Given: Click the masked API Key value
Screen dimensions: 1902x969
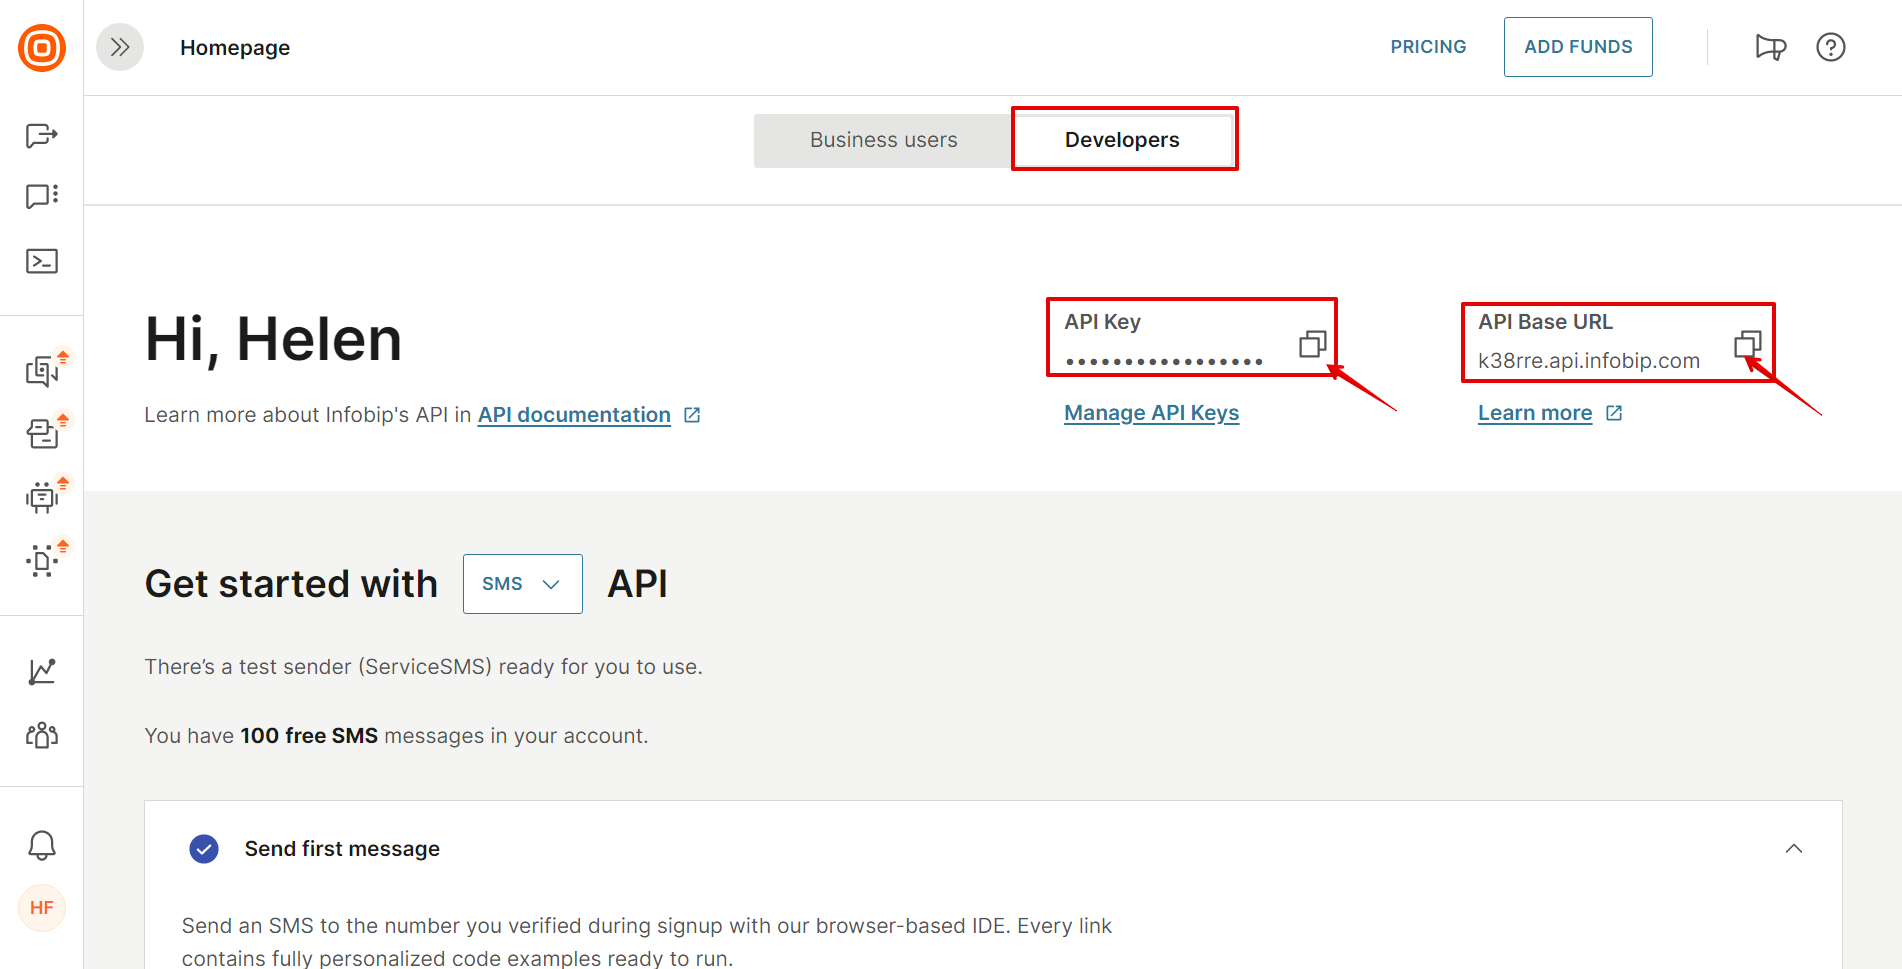Looking at the screenshot, I should point(1164,362).
